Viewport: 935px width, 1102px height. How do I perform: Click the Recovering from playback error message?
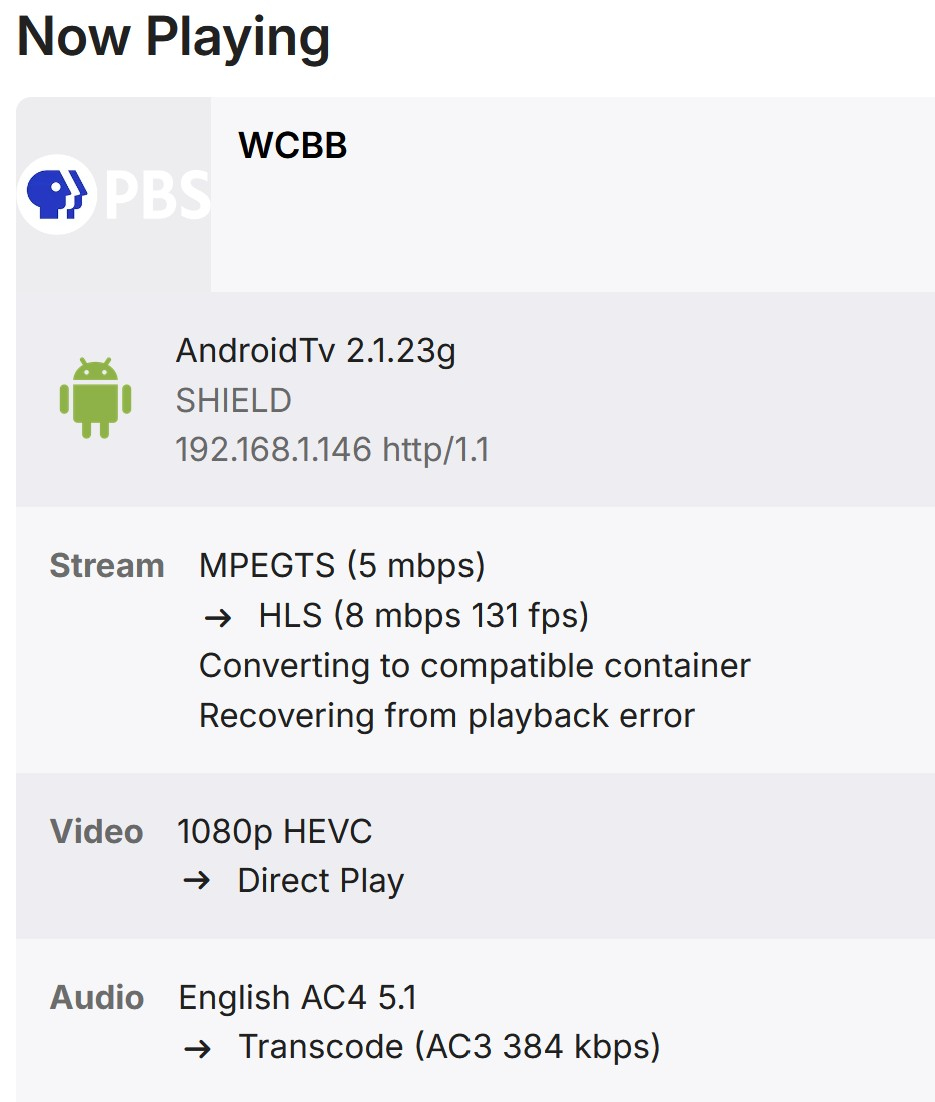[446, 716]
